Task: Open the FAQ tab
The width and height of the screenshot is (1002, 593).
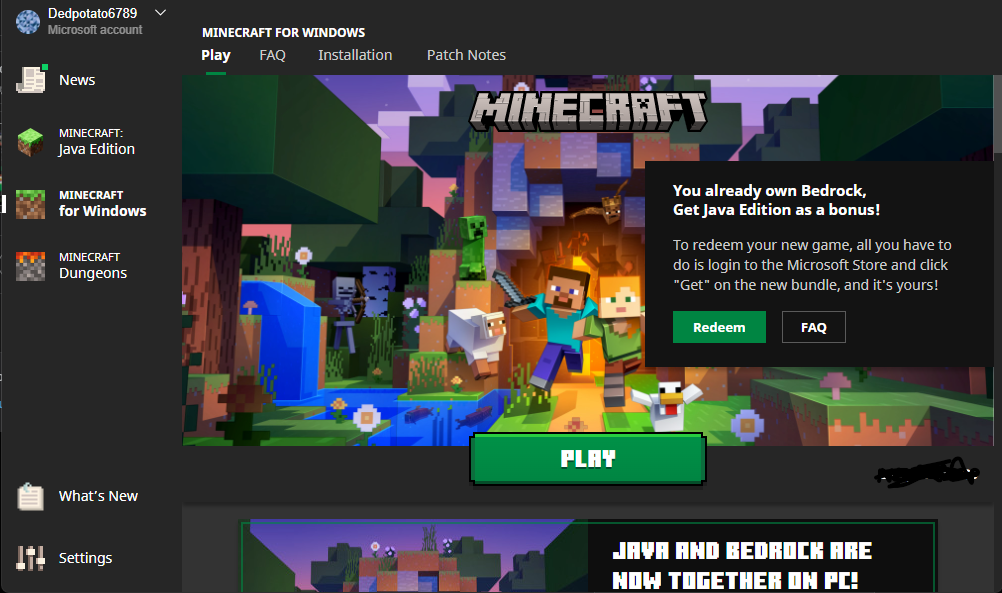Action: (272, 55)
